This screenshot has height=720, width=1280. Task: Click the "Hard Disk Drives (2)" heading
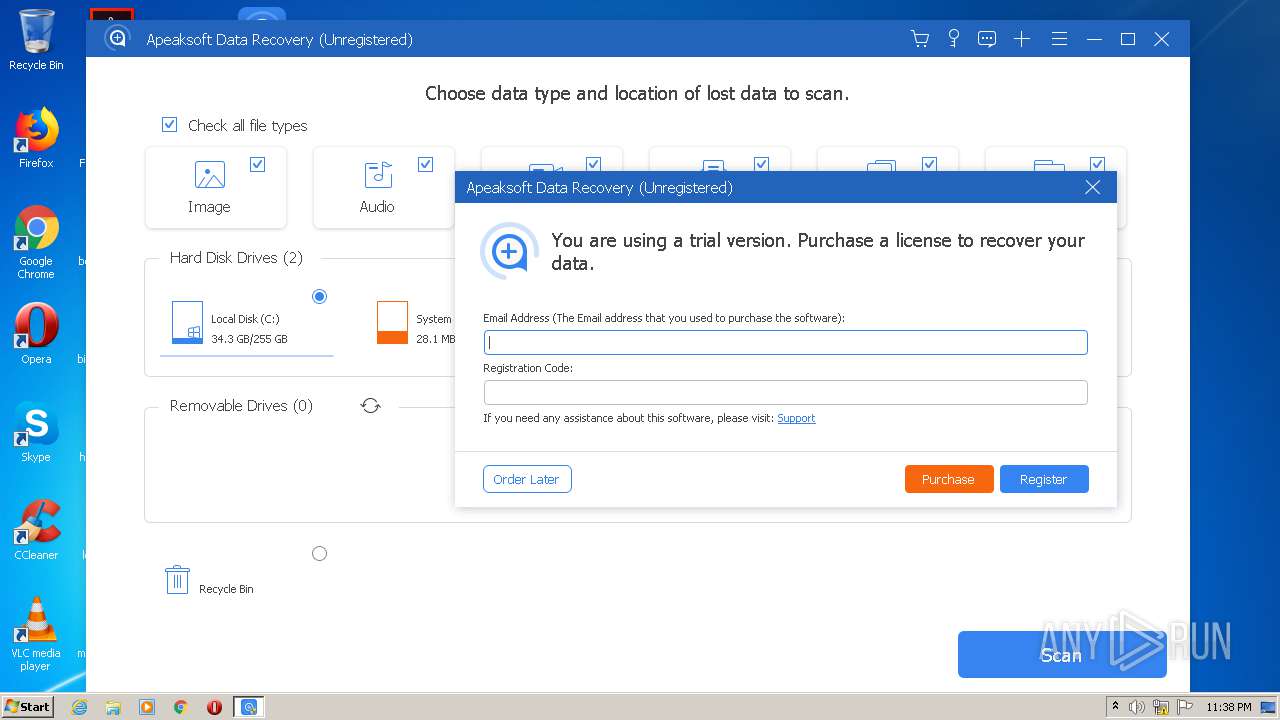[236, 258]
